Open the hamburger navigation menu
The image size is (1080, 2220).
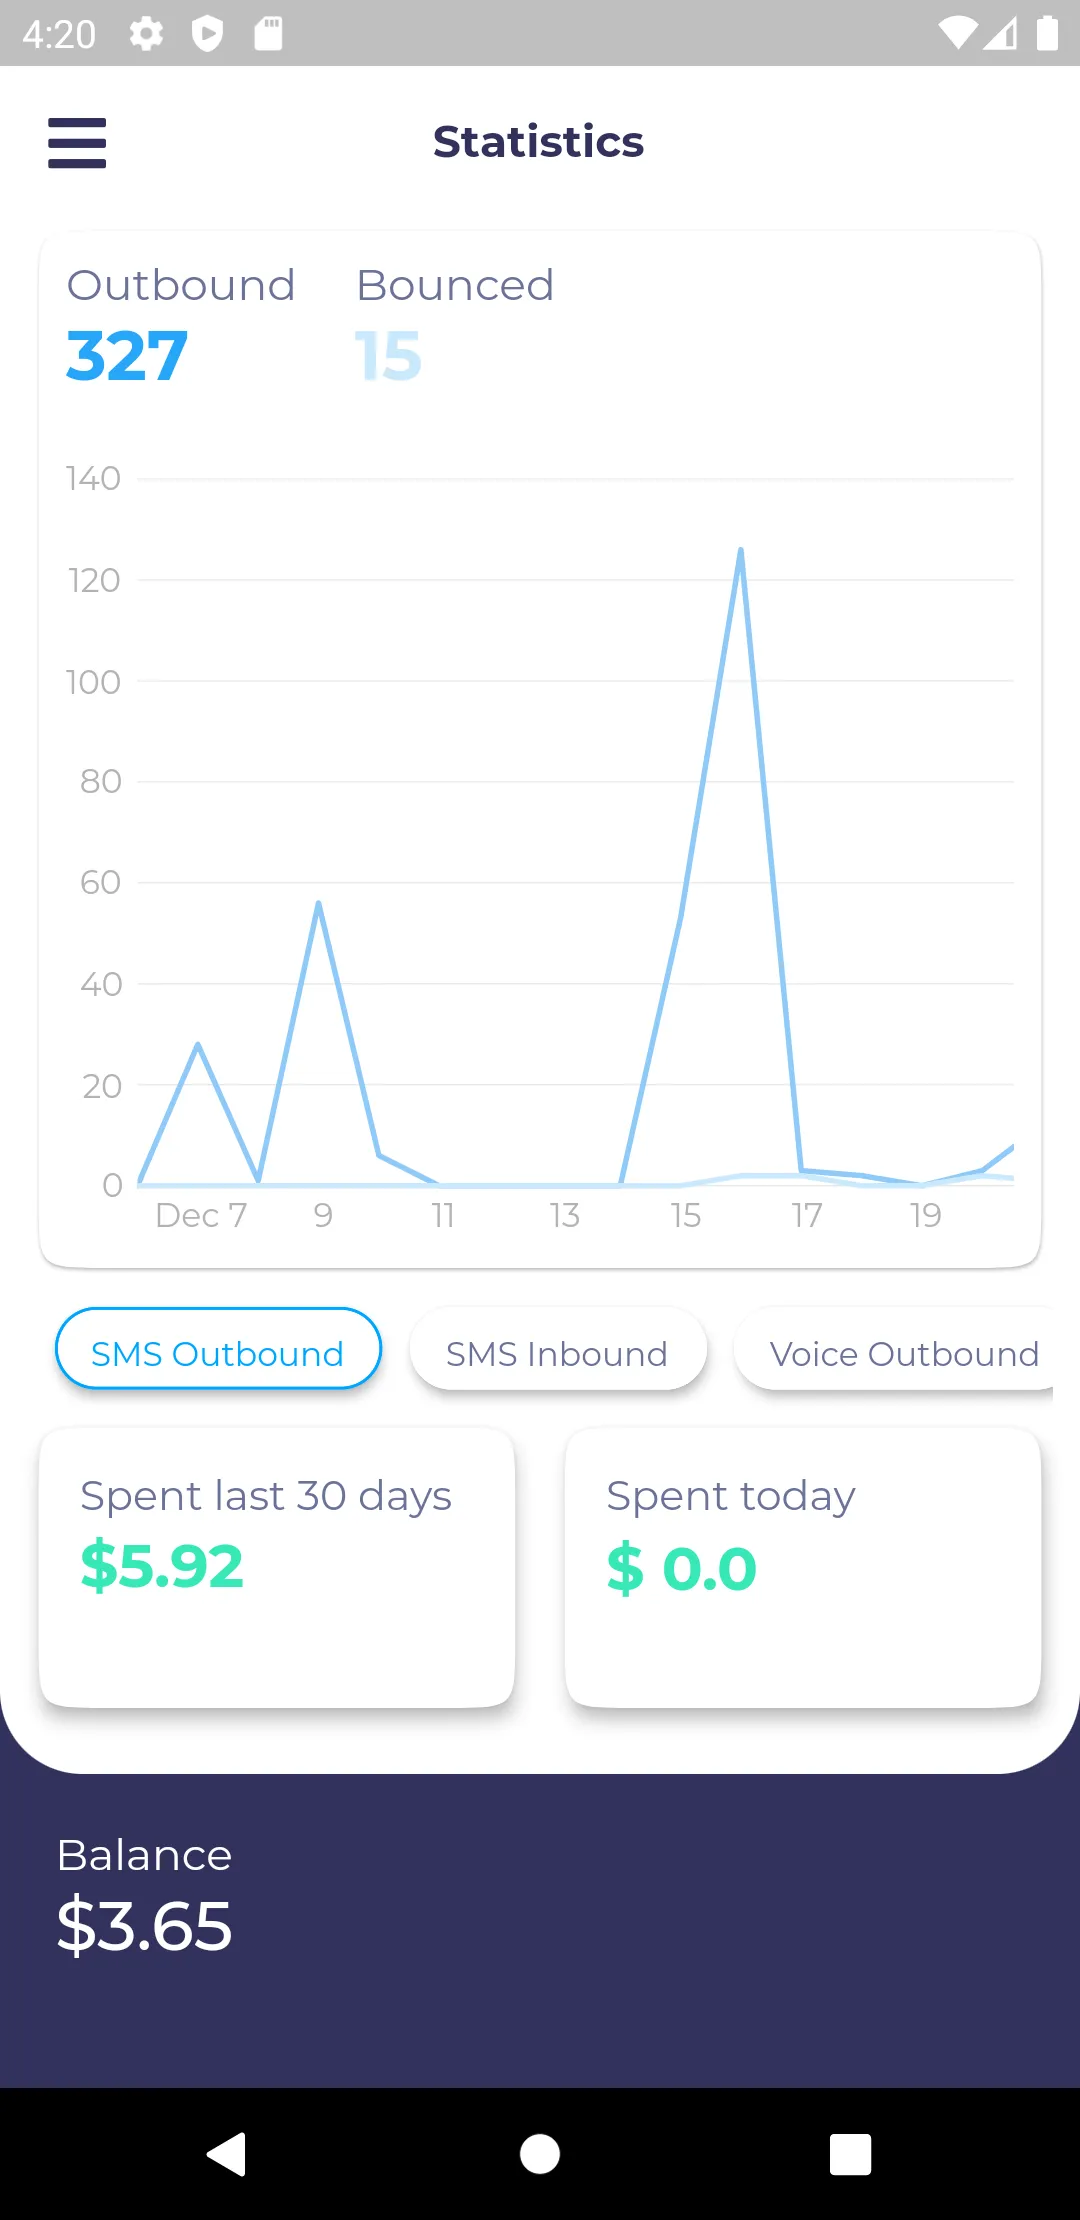[x=77, y=142]
